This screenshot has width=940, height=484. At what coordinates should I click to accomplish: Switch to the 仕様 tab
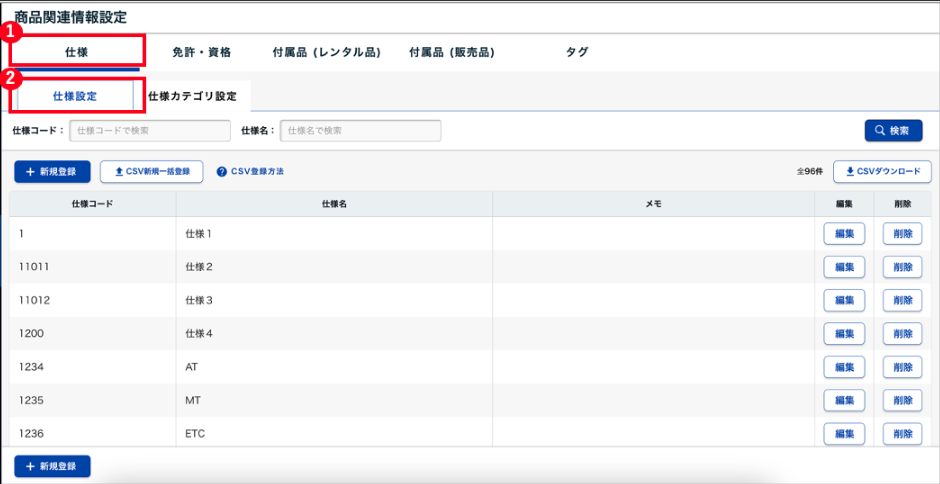tap(77, 52)
